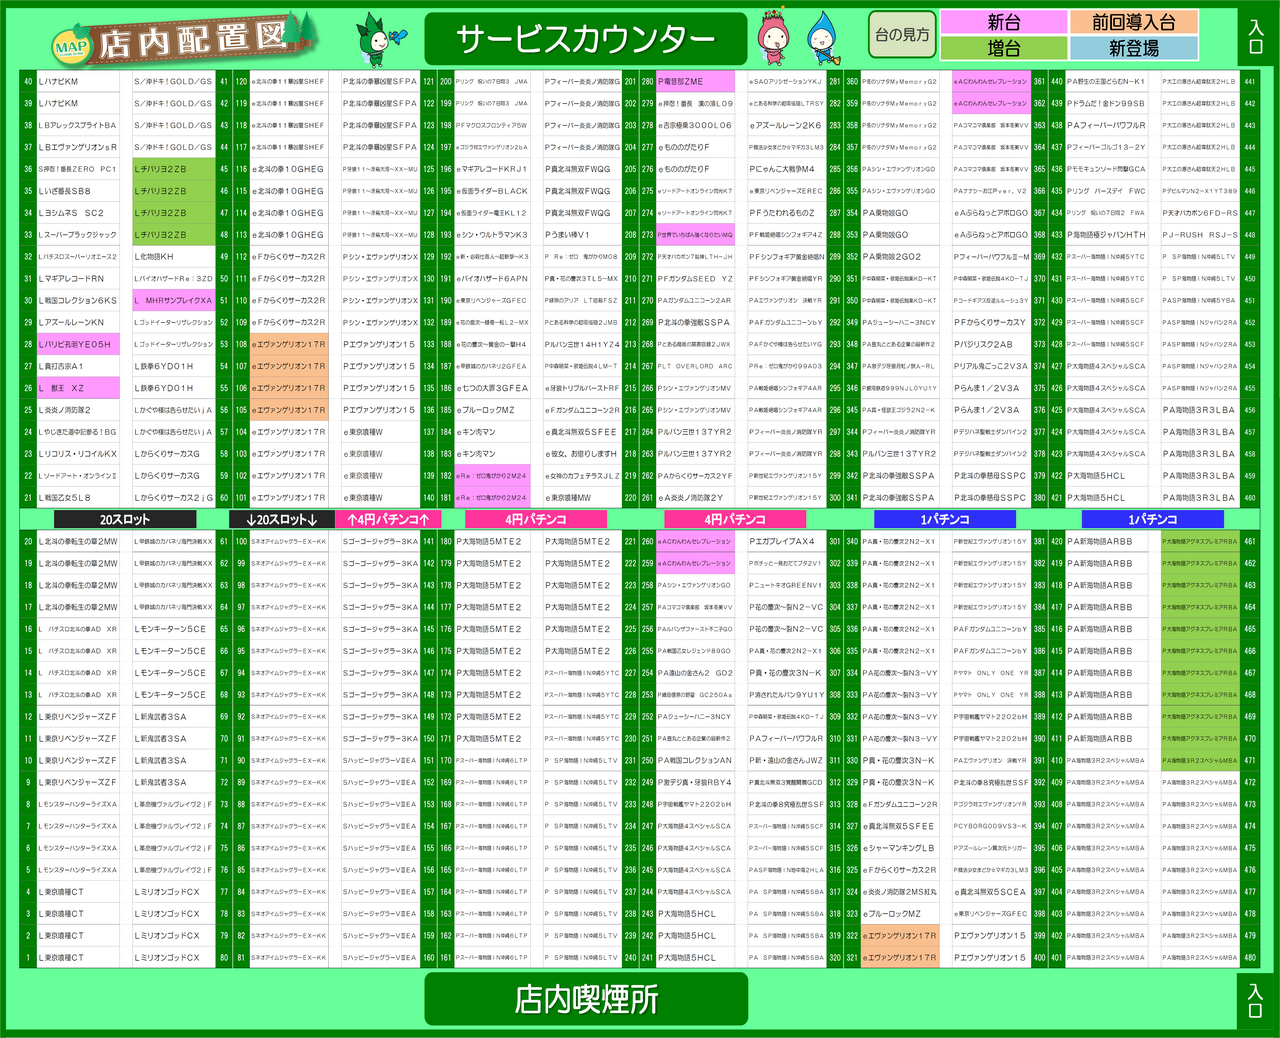Pick the orange 前回導入台 legend swatch

pyautogui.click(x=1133, y=22)
